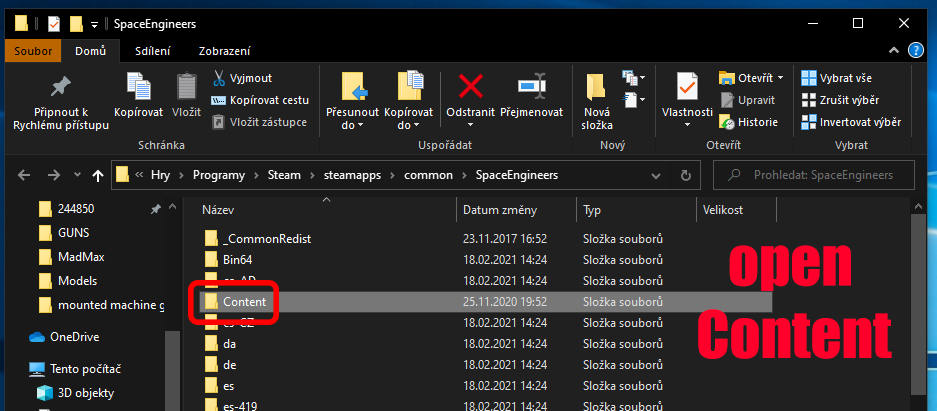Go back with the left arrow
The image size is (937, 411).
pos(24,175)
